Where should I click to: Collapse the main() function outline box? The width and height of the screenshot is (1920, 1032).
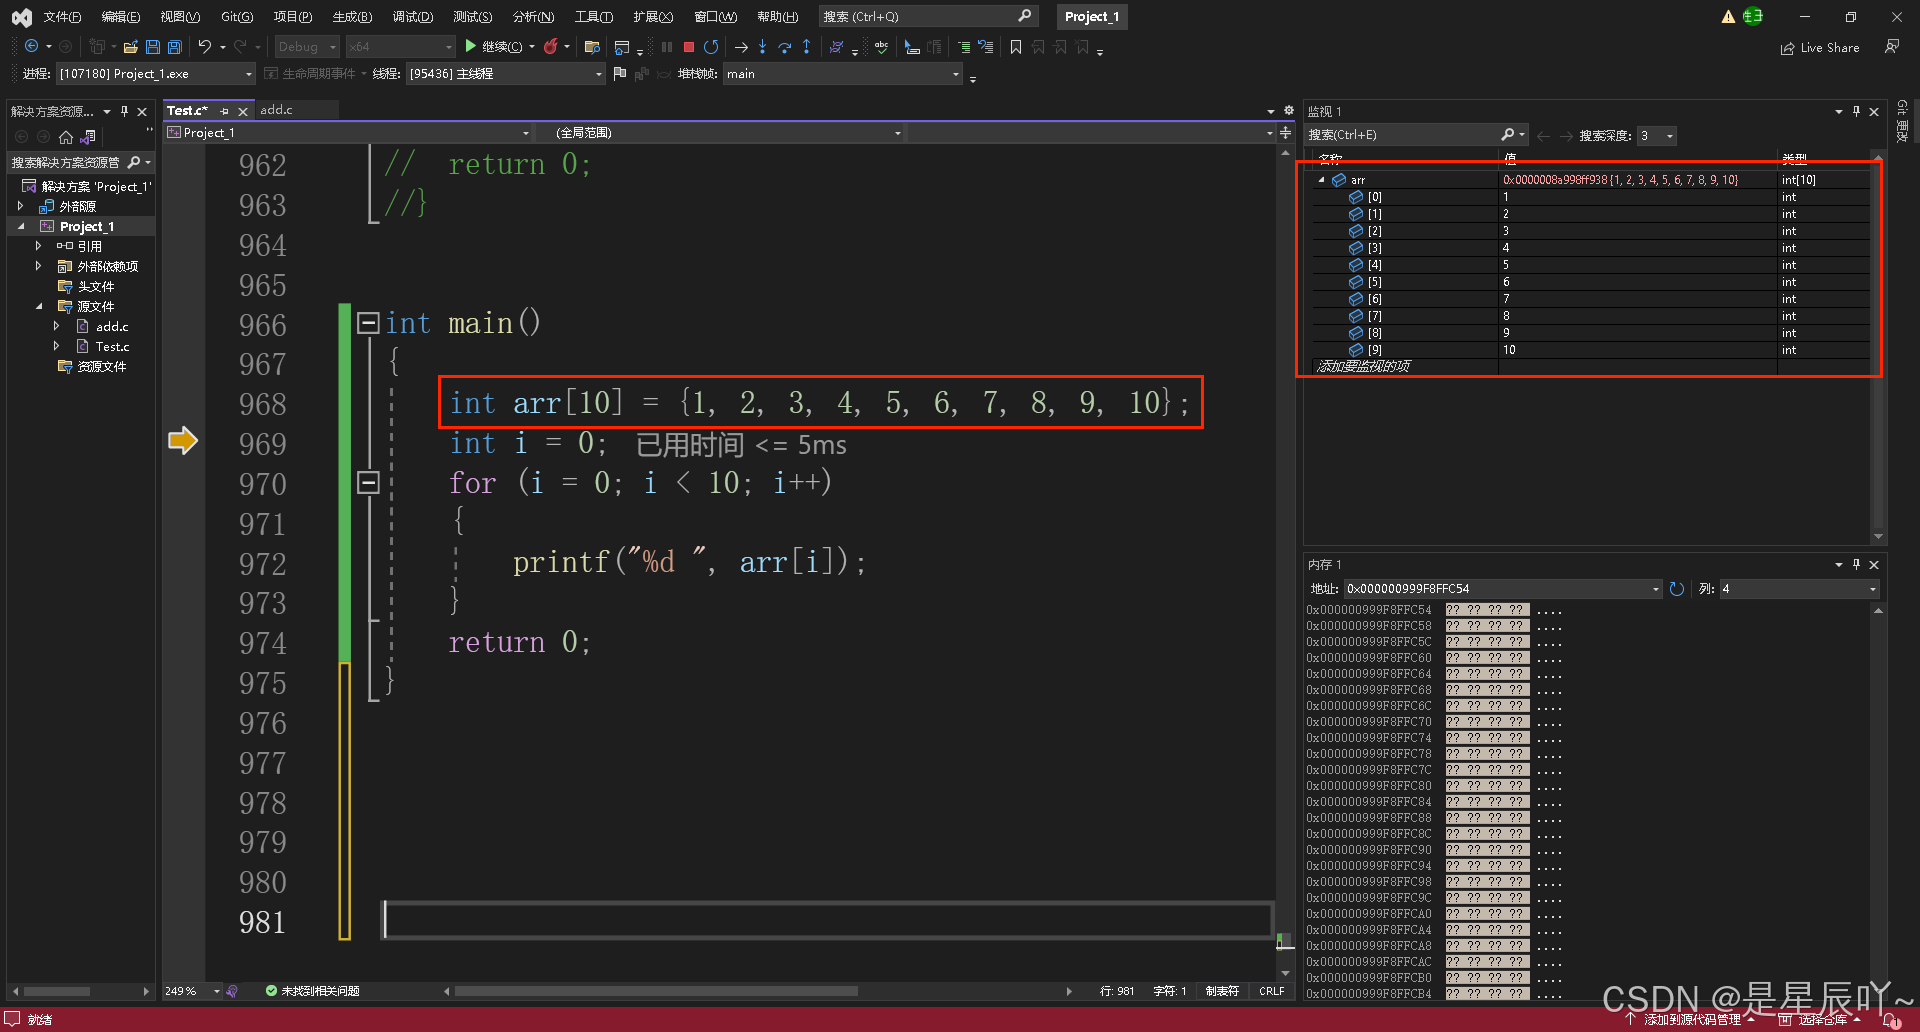[368, 323]
